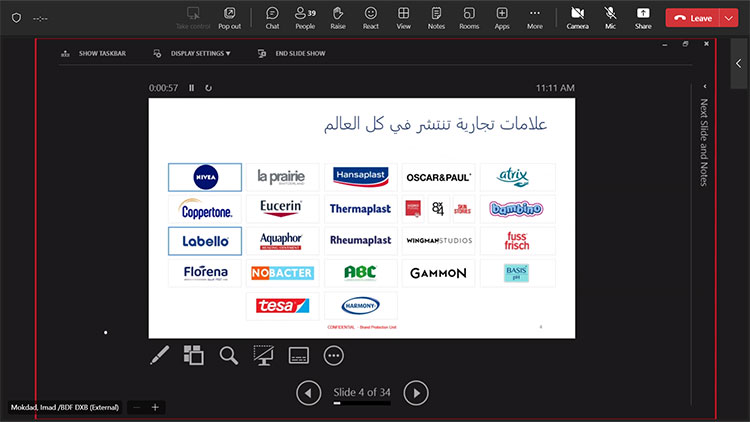Select the pen and laser pointer tool
Screen dimensions: 750x422
point(159,355)
